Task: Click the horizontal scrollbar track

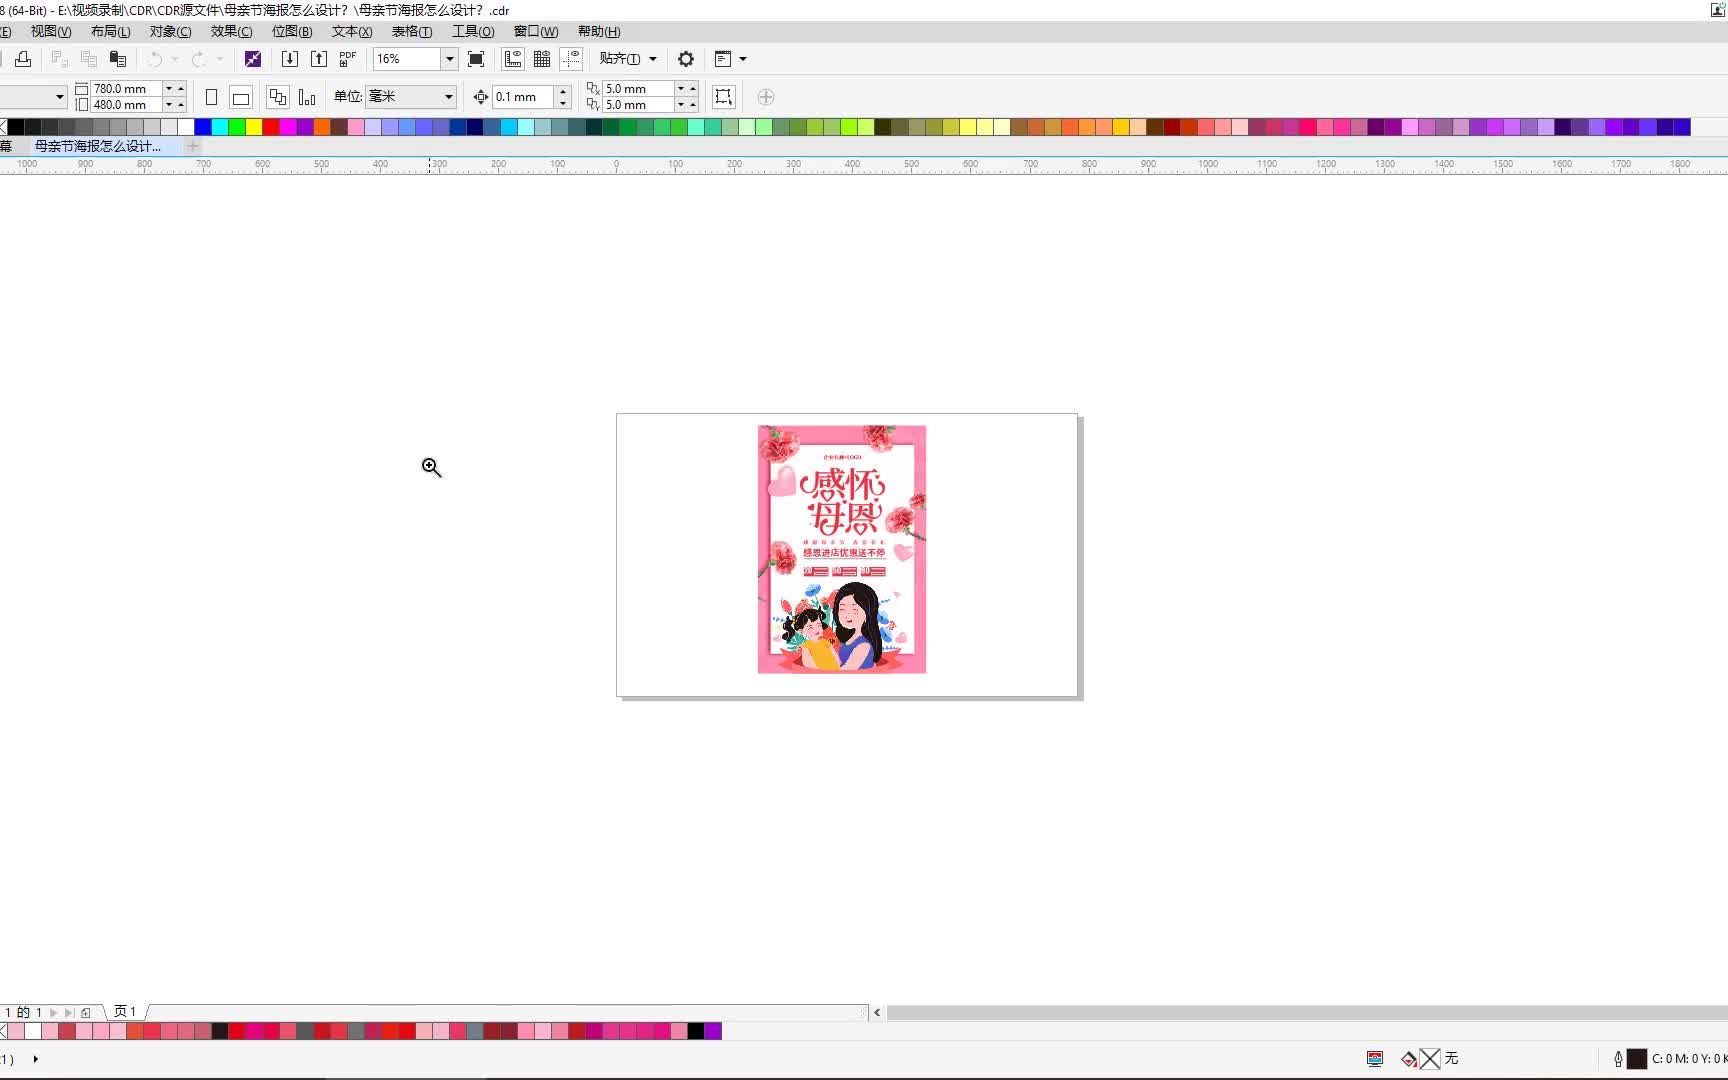Action: point(1306,1013)
